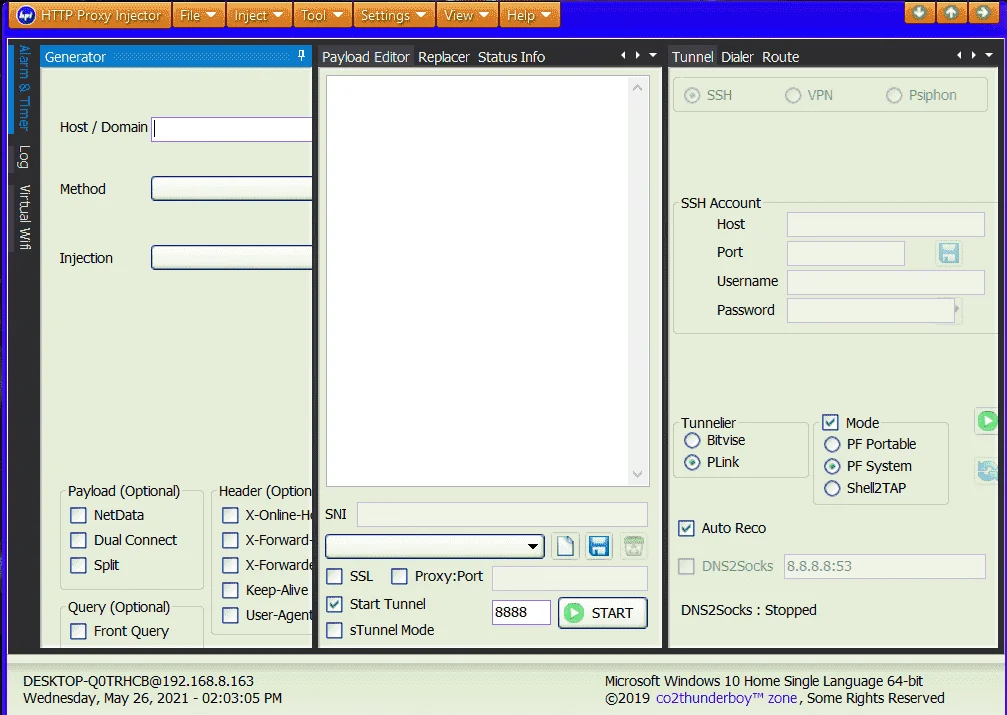This screenshot has width=1007, height=715.
Task: Click SSH Account Username field
Action: [886, 282]
